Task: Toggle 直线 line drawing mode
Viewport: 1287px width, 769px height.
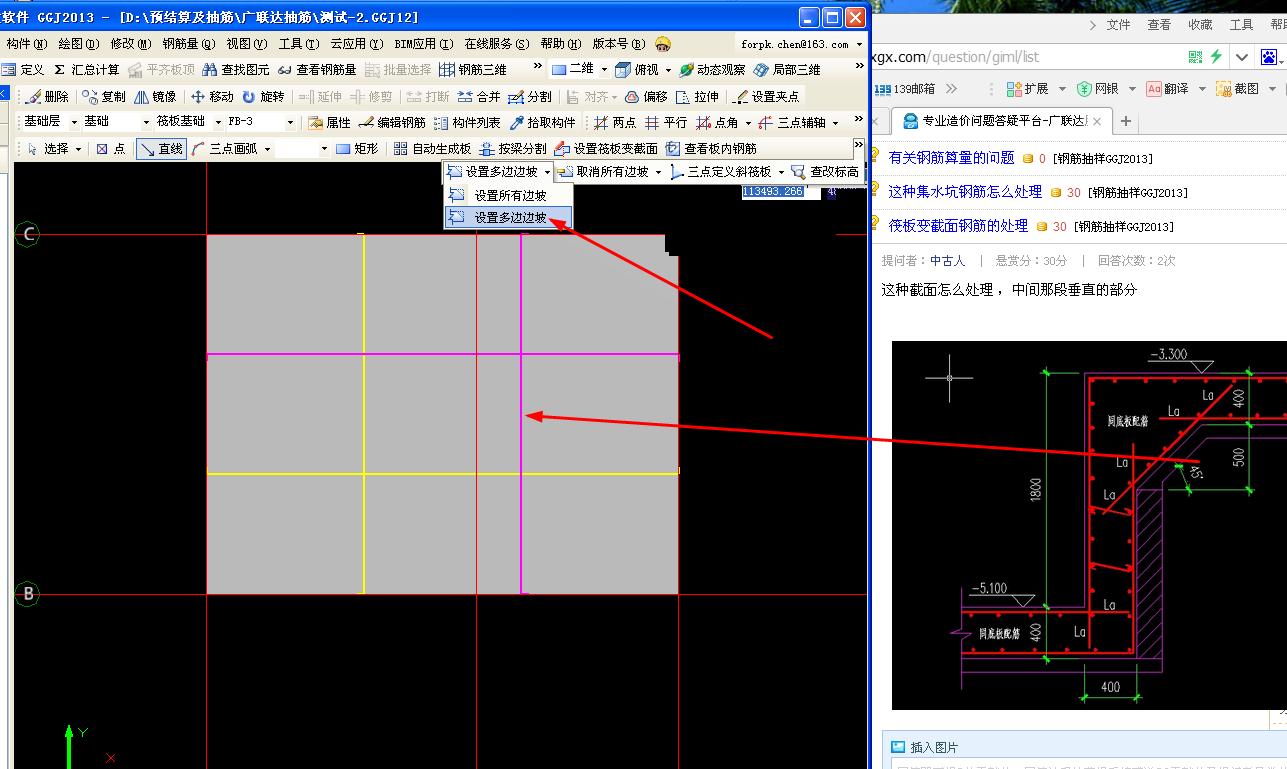Action: pos(161,148)
